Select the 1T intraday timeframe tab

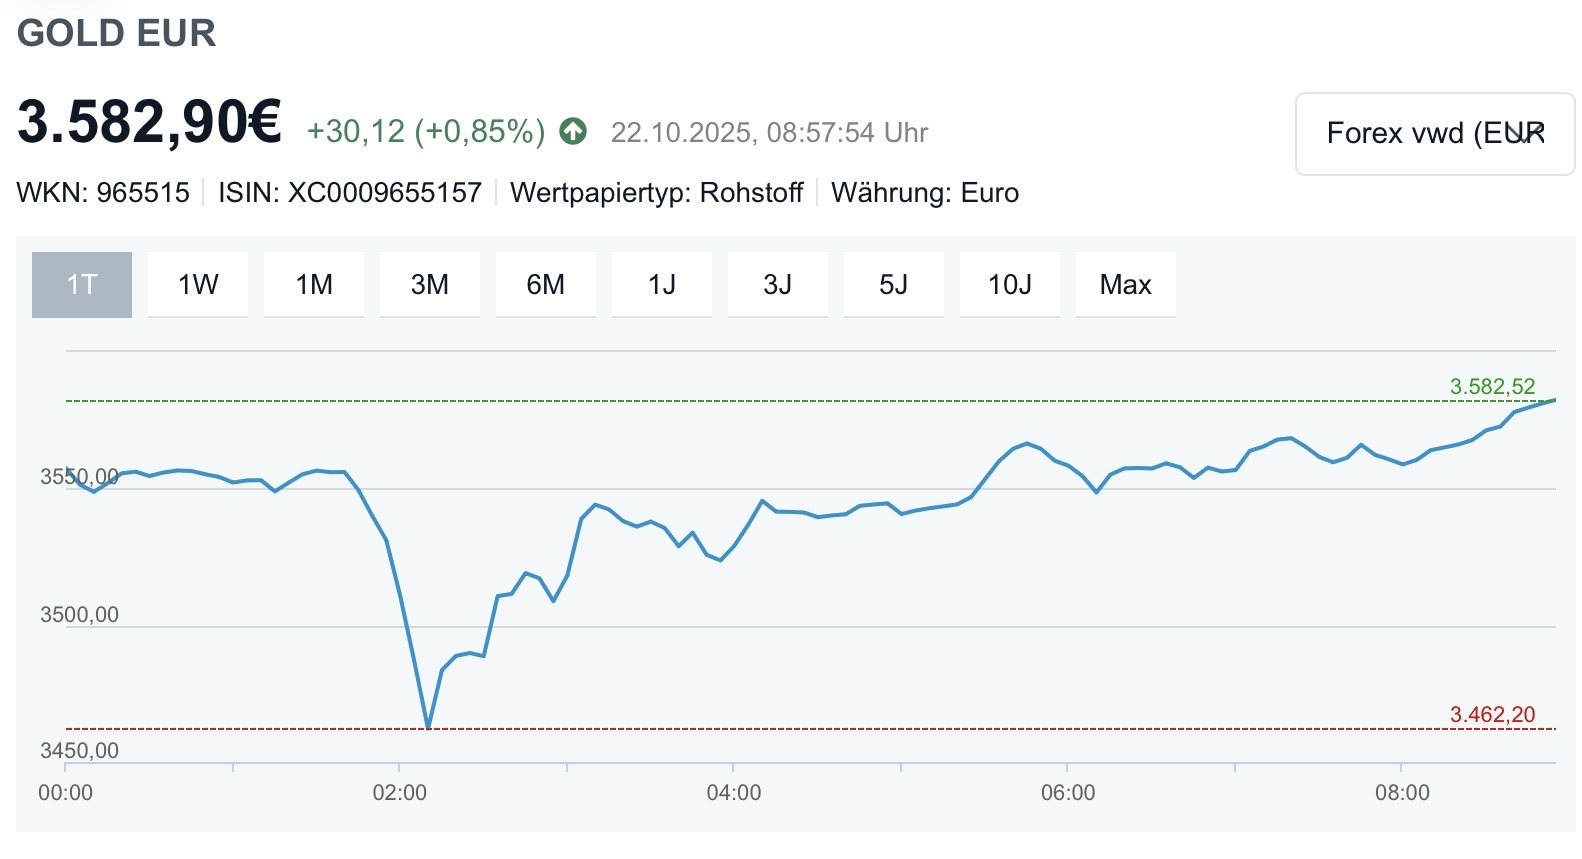coord(82,285)
